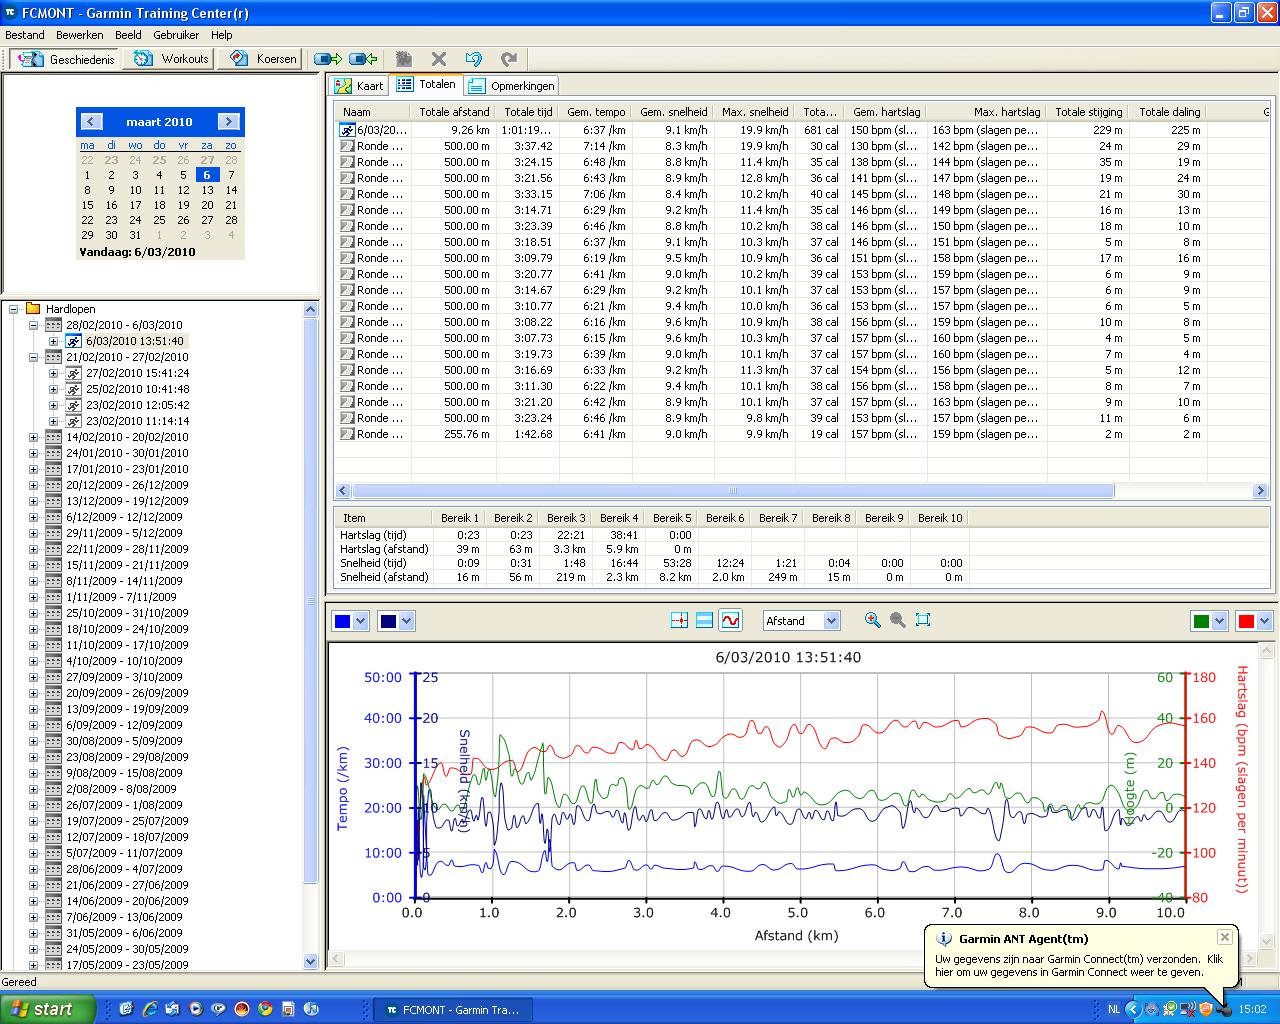Image resolution: width=1280 pixels, height=1024 pixels.
Task: Collapse week 21/02/2010 - 27/02/2010
Action: coord(33,357)
